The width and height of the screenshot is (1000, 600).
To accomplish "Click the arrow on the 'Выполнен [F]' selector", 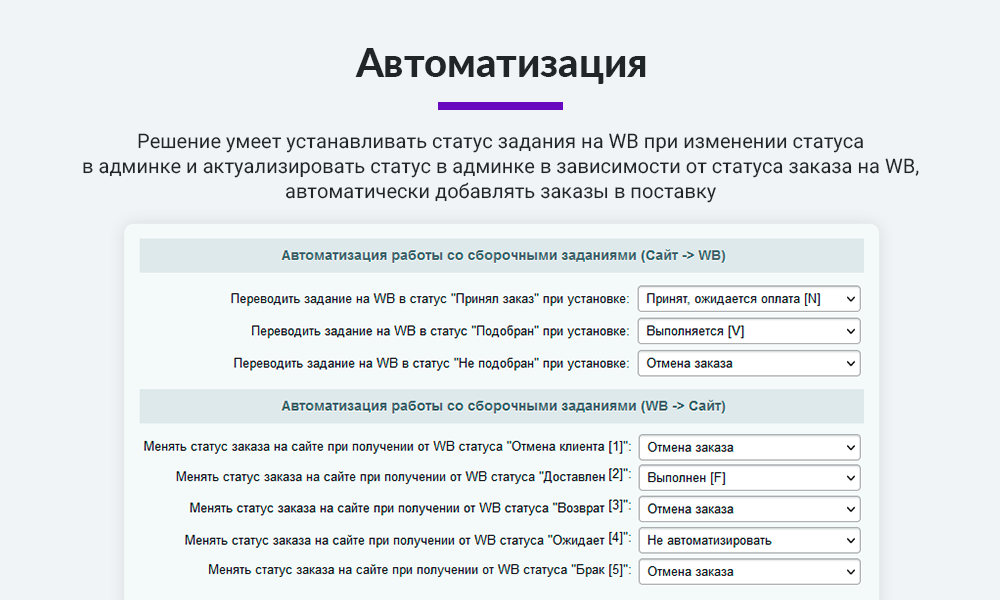I will click(850, 477).
